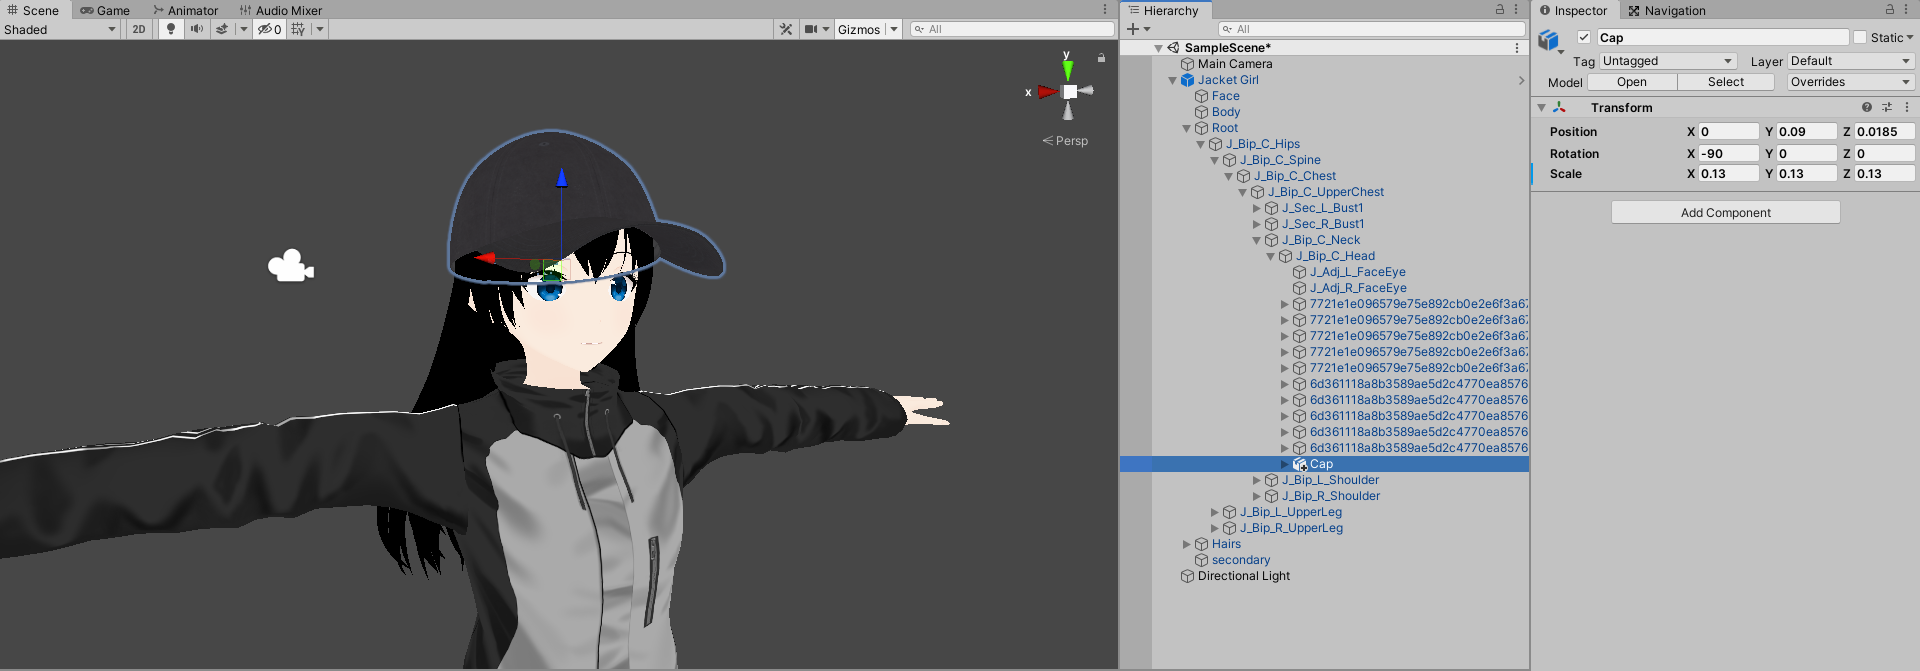
Task: Collapse the Transform component foldout
Action: point(1541,107)
